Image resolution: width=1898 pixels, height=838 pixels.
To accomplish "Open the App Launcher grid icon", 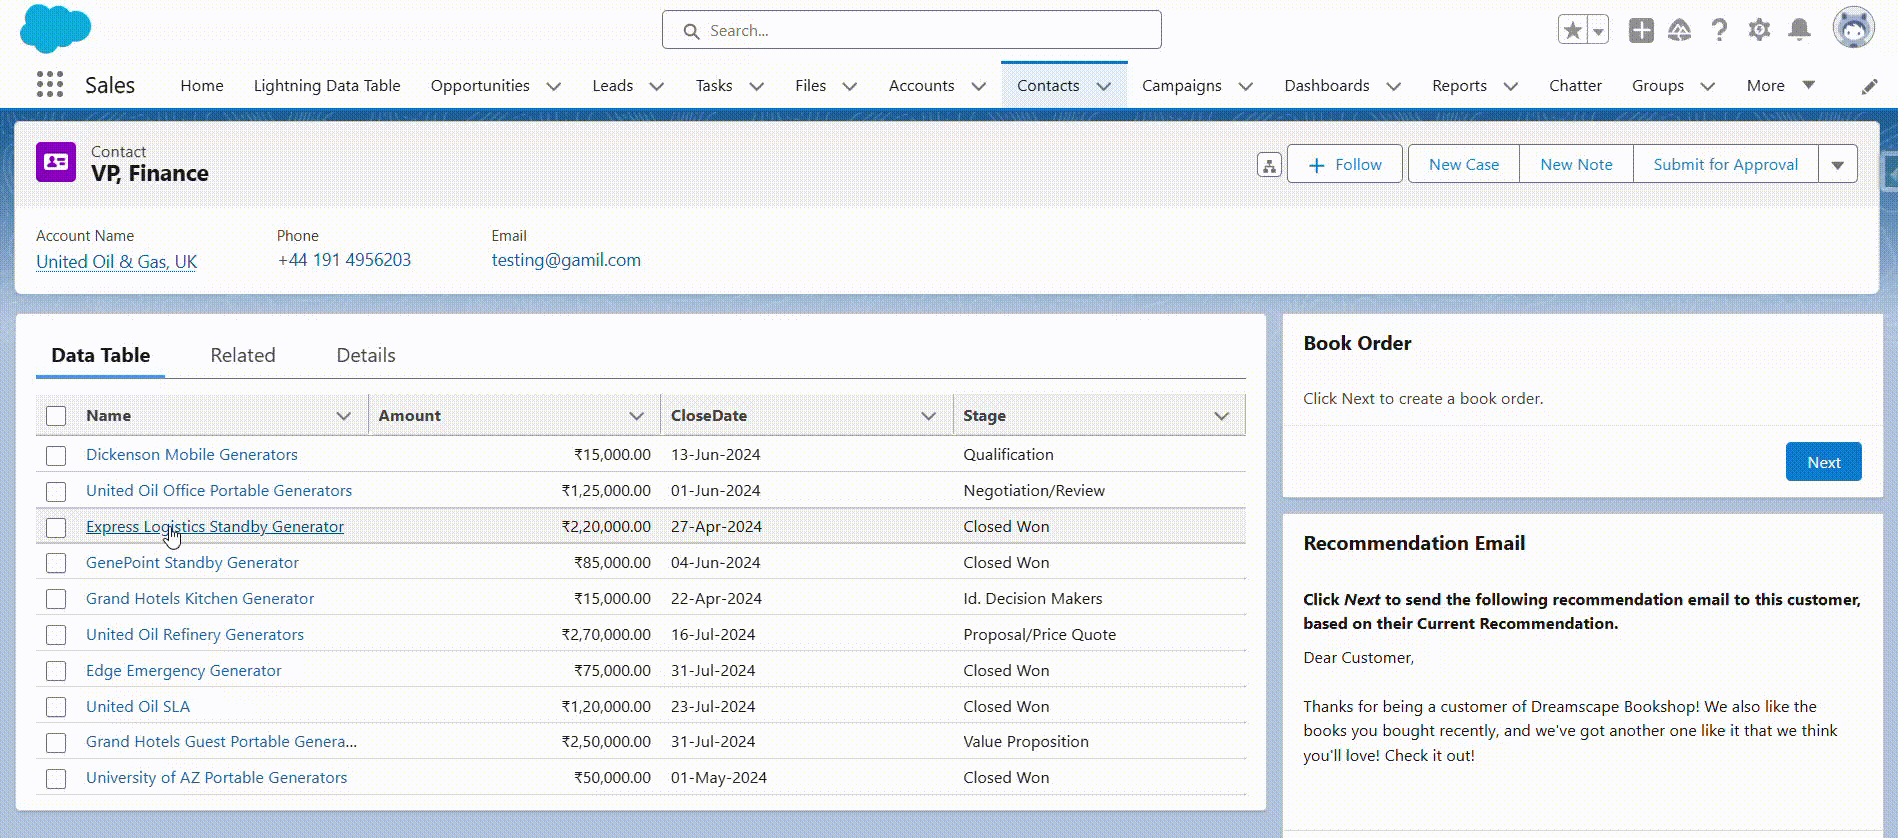I will point(50,85).
